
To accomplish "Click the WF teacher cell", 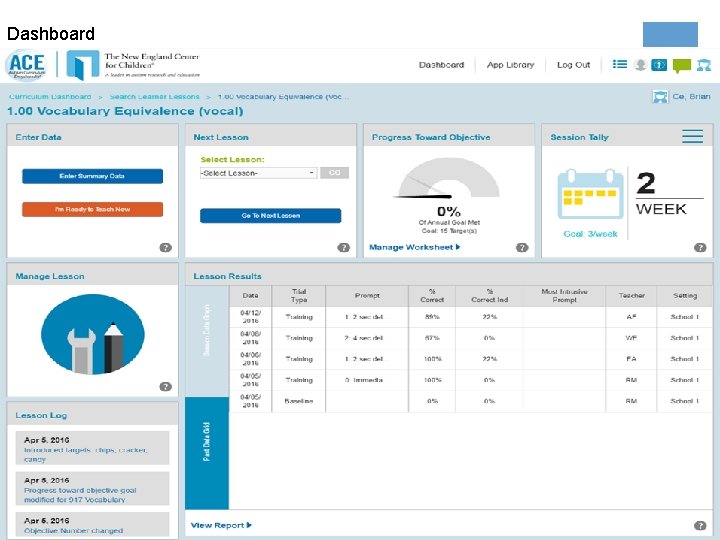I will tap(631, 338).
